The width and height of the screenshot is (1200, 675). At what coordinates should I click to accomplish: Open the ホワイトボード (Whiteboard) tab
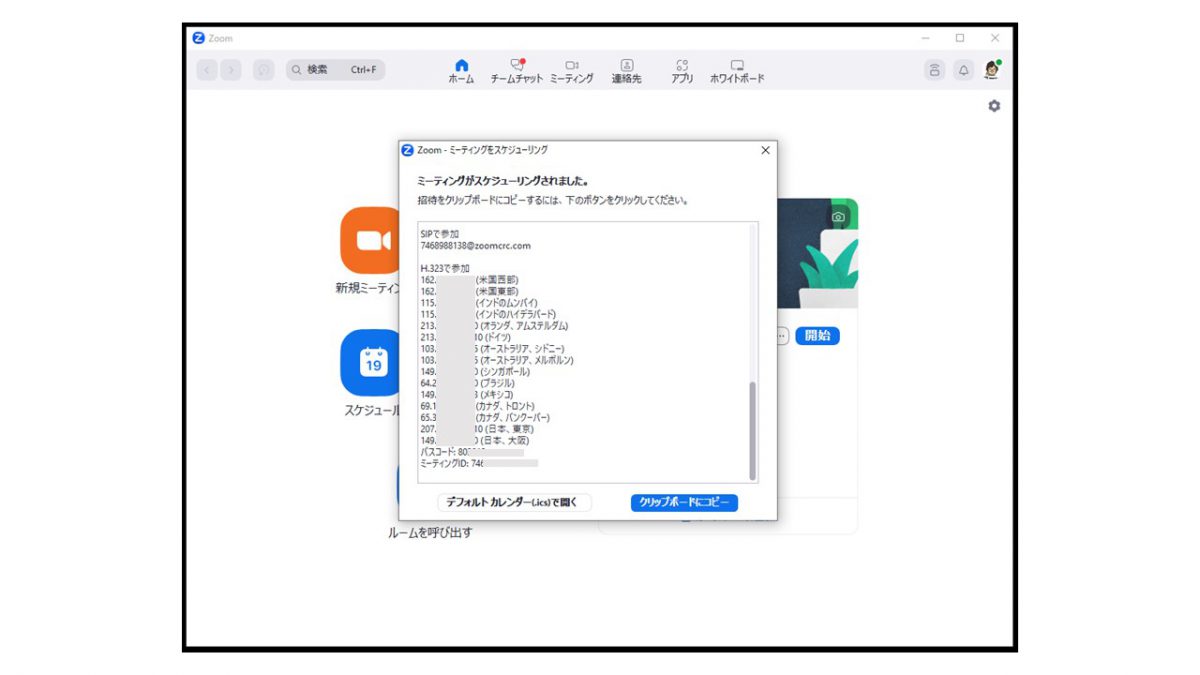[737, 70]
